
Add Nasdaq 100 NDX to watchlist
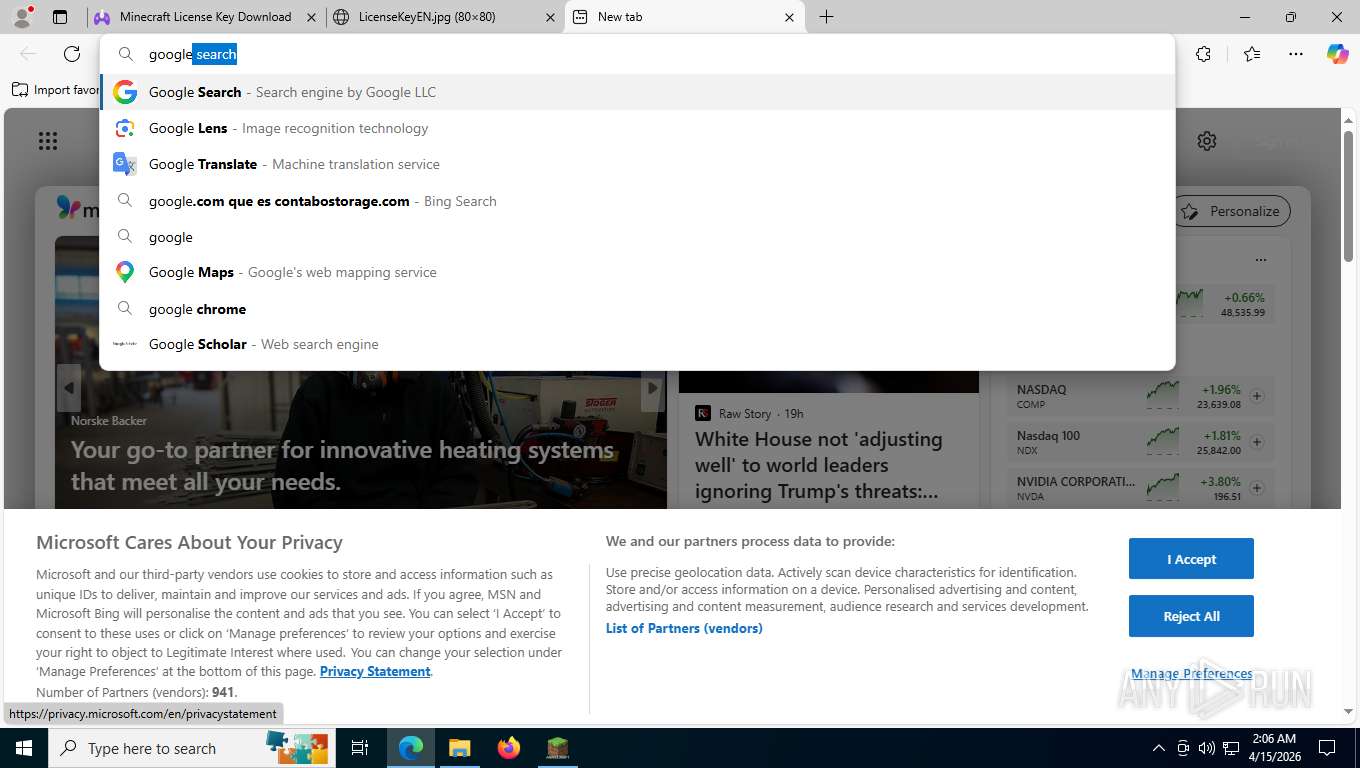pos(1257,442)
